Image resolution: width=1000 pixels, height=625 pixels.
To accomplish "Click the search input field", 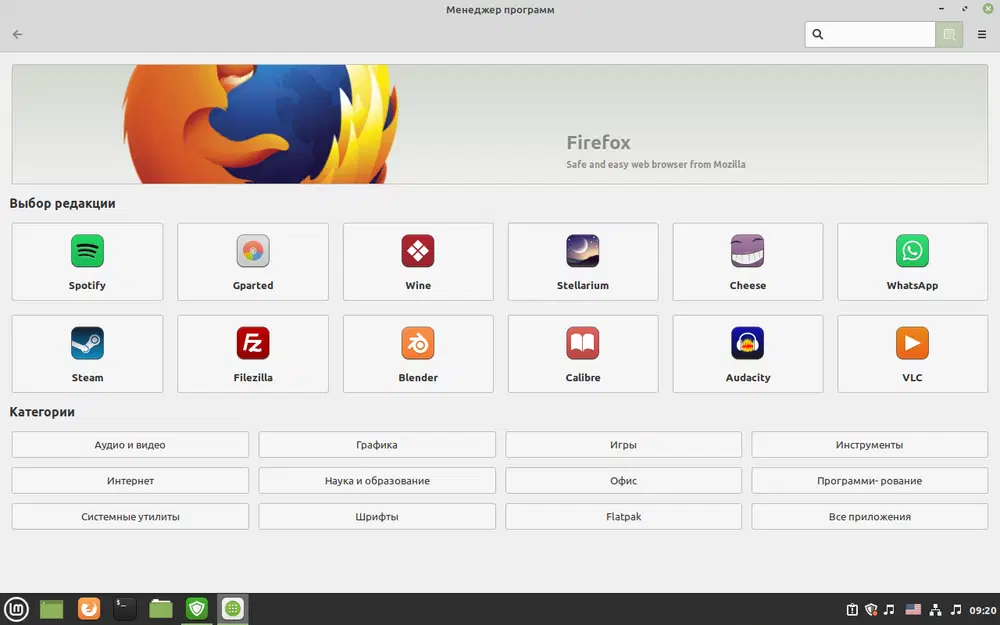I will tap(870, 34).
